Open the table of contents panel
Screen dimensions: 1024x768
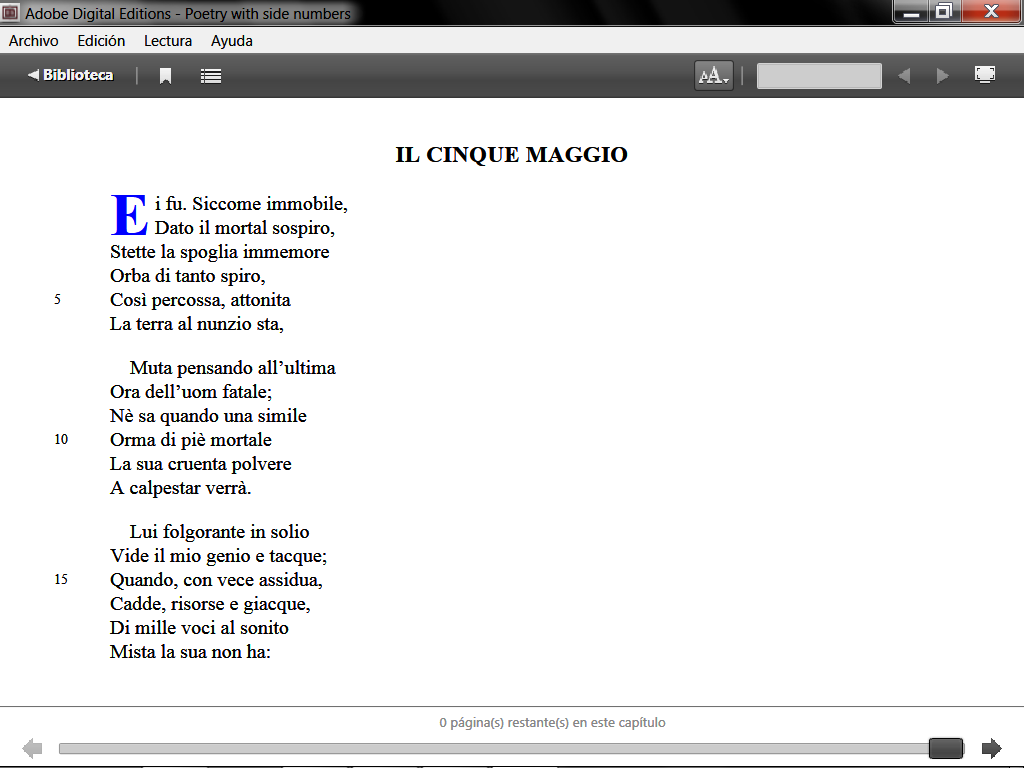pyautogui.click(x=211, y=76)
